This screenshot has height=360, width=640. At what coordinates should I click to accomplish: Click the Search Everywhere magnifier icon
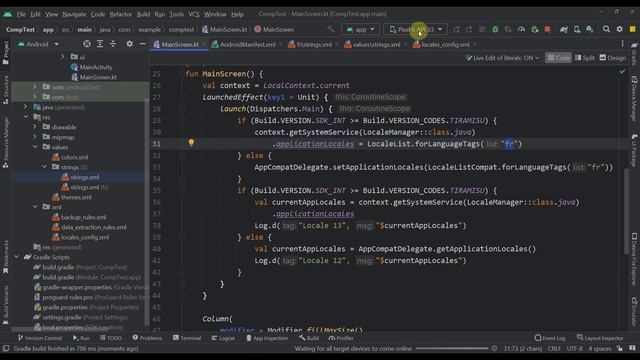[x=607, y=29]
